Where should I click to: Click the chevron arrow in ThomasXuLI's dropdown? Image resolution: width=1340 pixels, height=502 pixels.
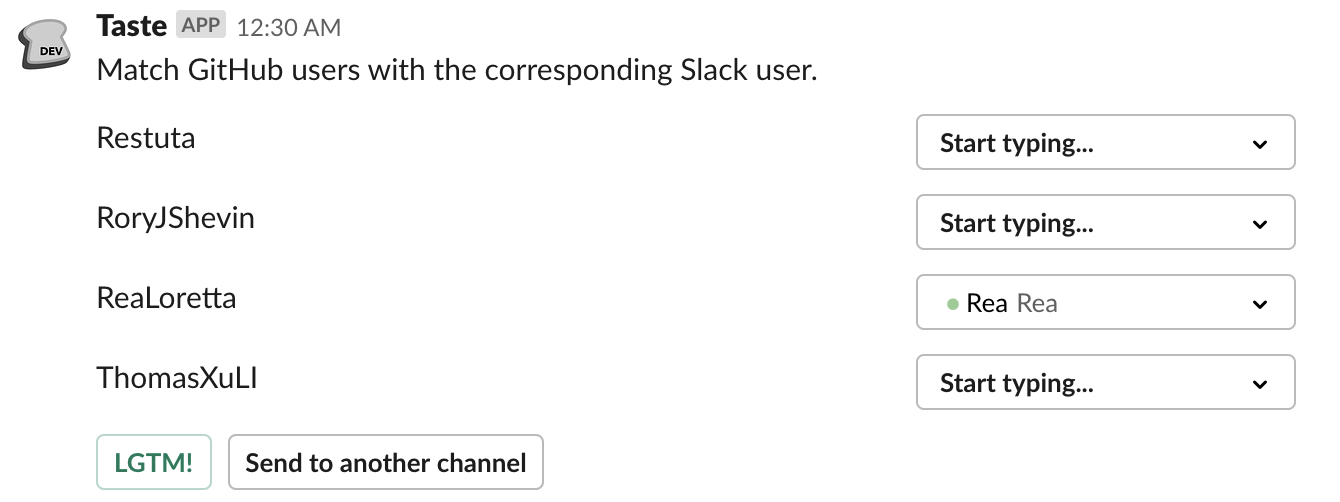[1259, 384]
